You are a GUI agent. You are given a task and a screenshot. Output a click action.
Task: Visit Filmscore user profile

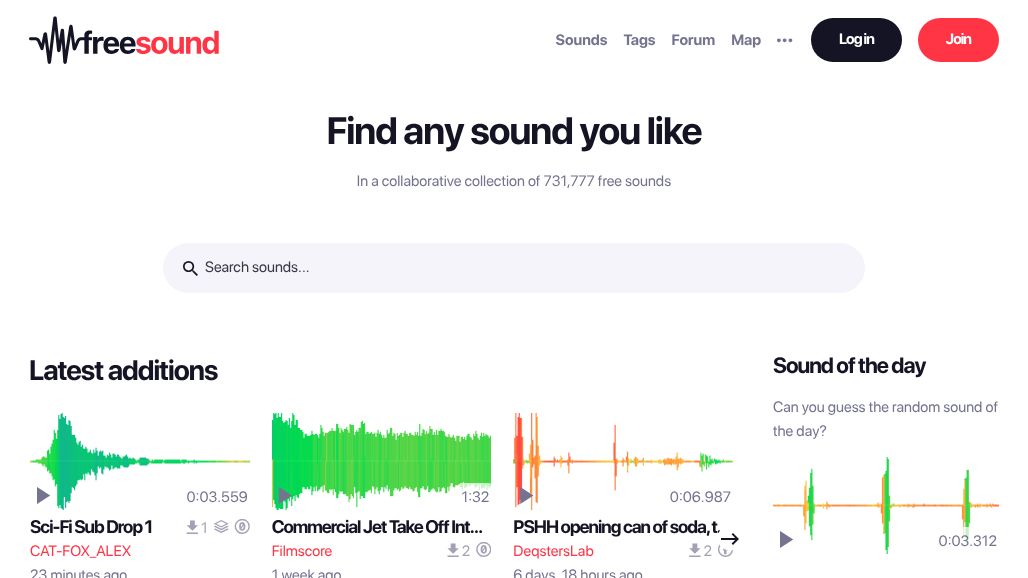[x=302, y=551]
